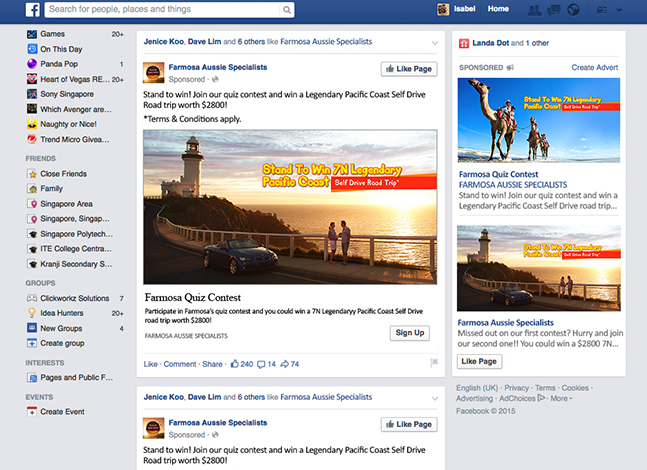Click the thumbs-up count 240 icon
The height and width of the screenshot is (470, 647).
tap(235, 364)
